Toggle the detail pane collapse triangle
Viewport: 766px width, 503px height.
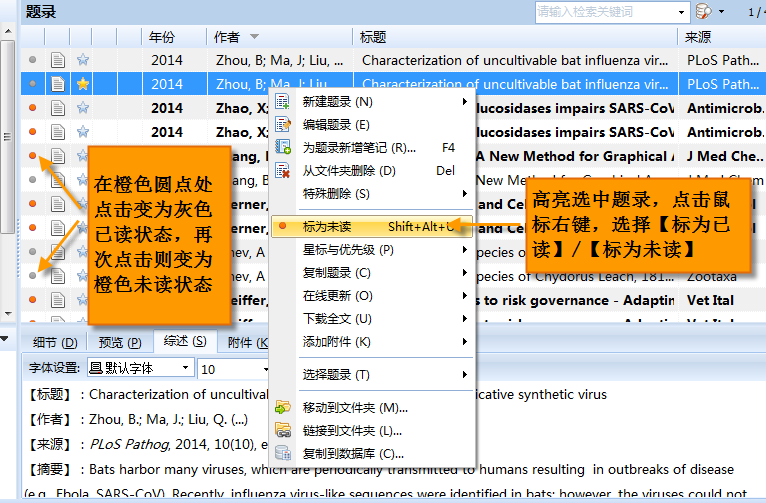coord(4,338)
